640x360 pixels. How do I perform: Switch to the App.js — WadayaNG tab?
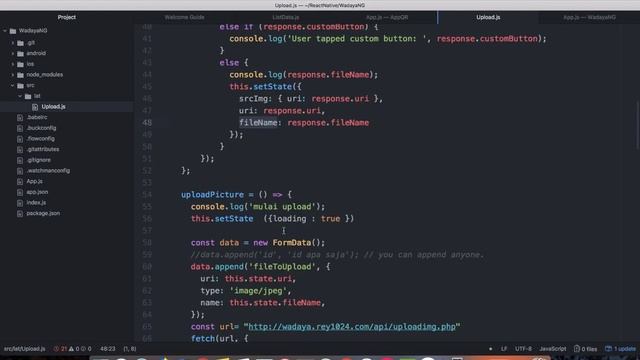coord(589,17)
